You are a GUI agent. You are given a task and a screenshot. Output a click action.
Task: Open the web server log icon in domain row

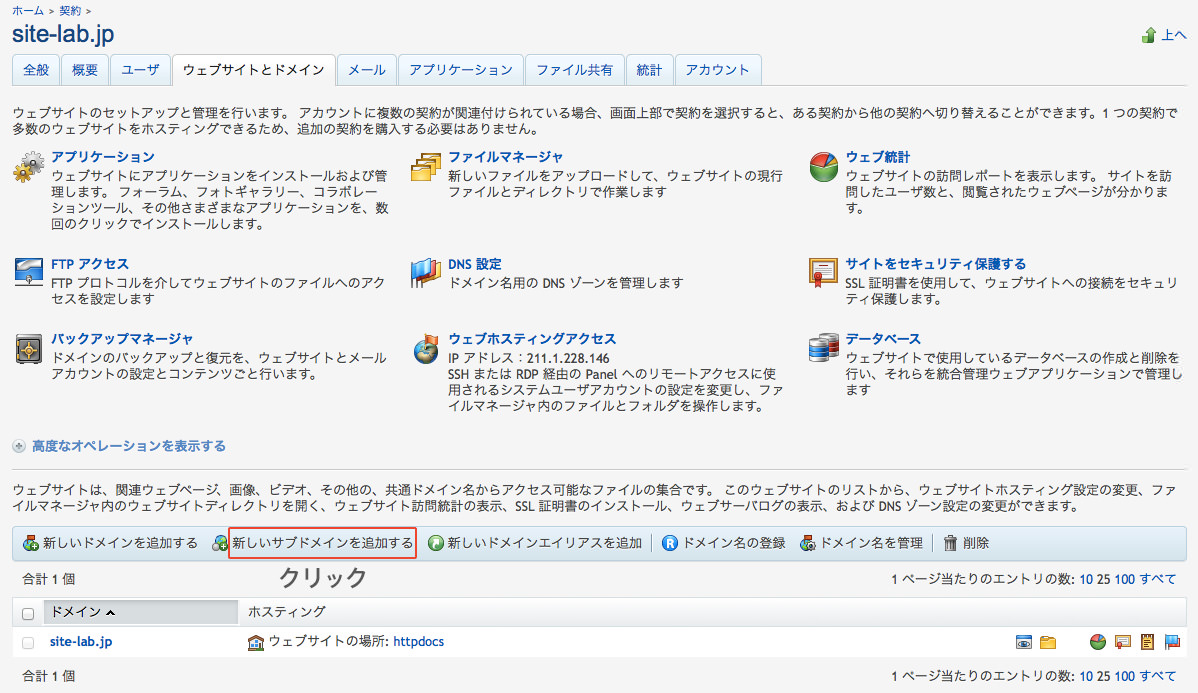tap(1147, 642)
